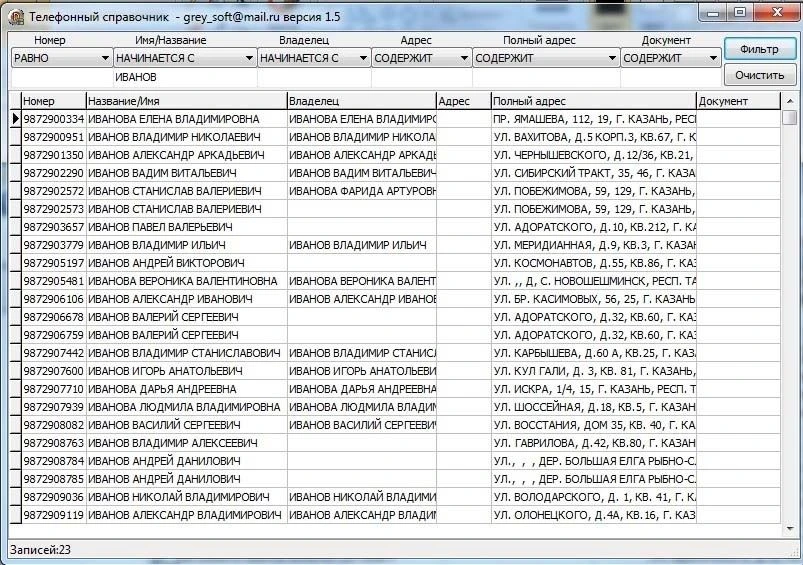The image size is (803, 565).
Task: Focus the Номер filter input field
Action: (x=61, y=77)
